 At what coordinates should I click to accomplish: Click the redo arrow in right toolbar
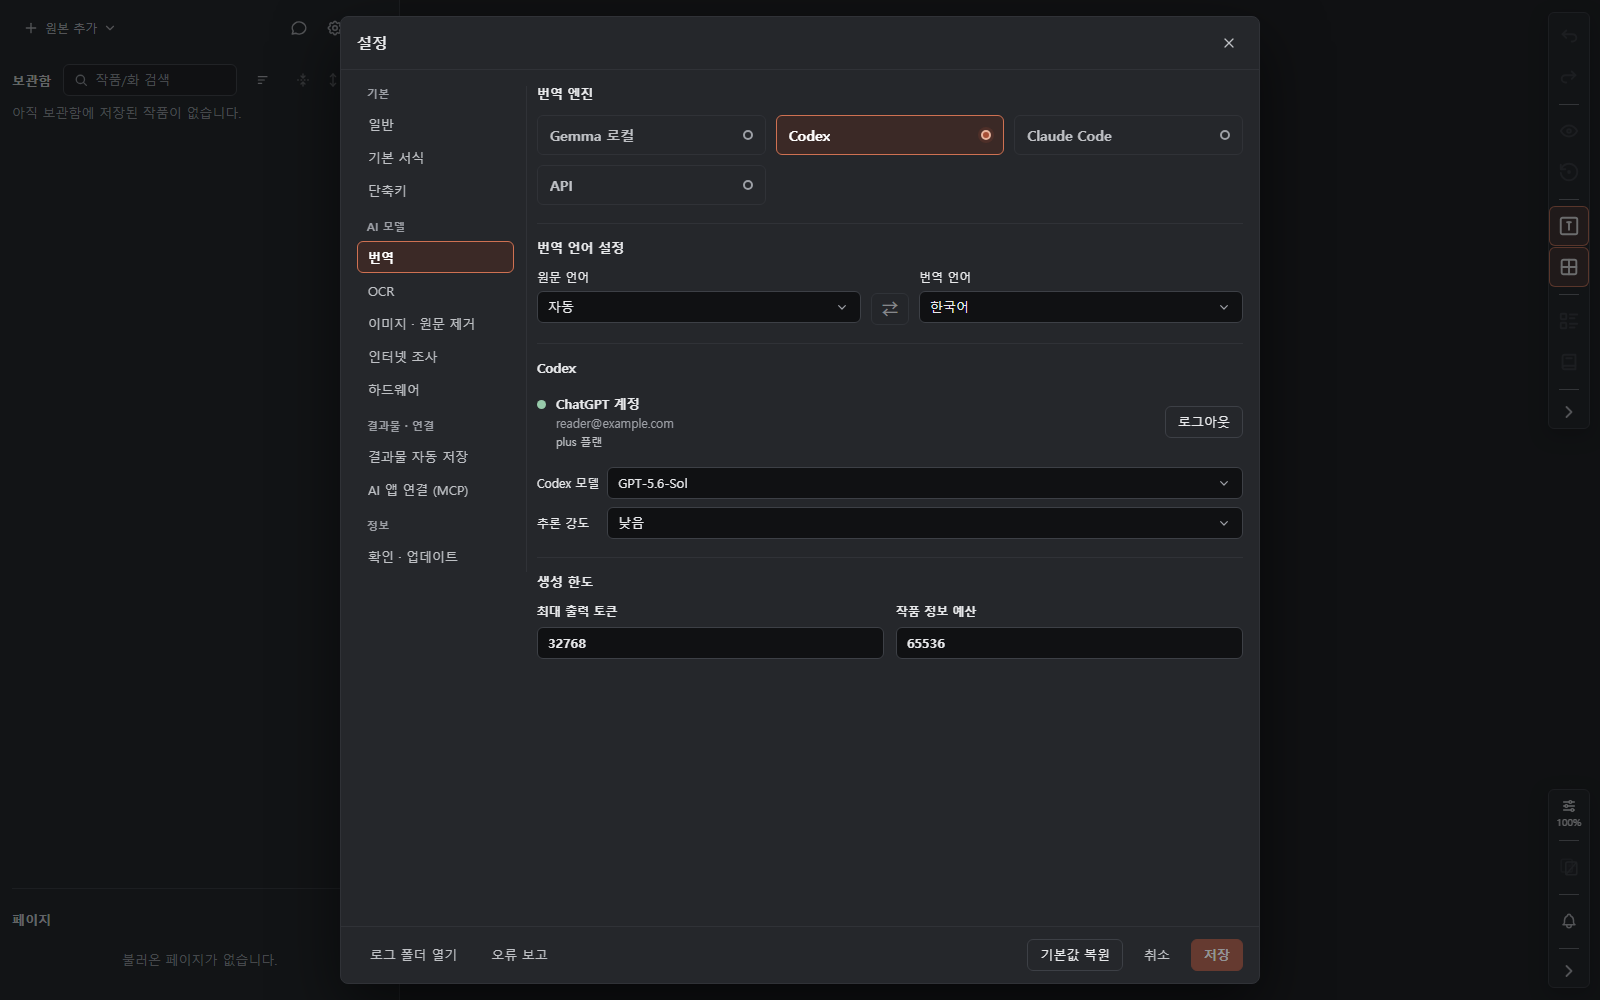tap(1569, 77)
